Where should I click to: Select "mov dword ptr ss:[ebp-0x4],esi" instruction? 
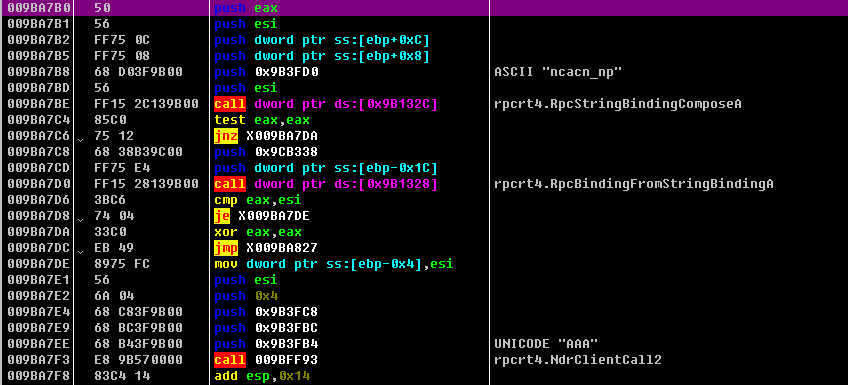tap(334, 264)
